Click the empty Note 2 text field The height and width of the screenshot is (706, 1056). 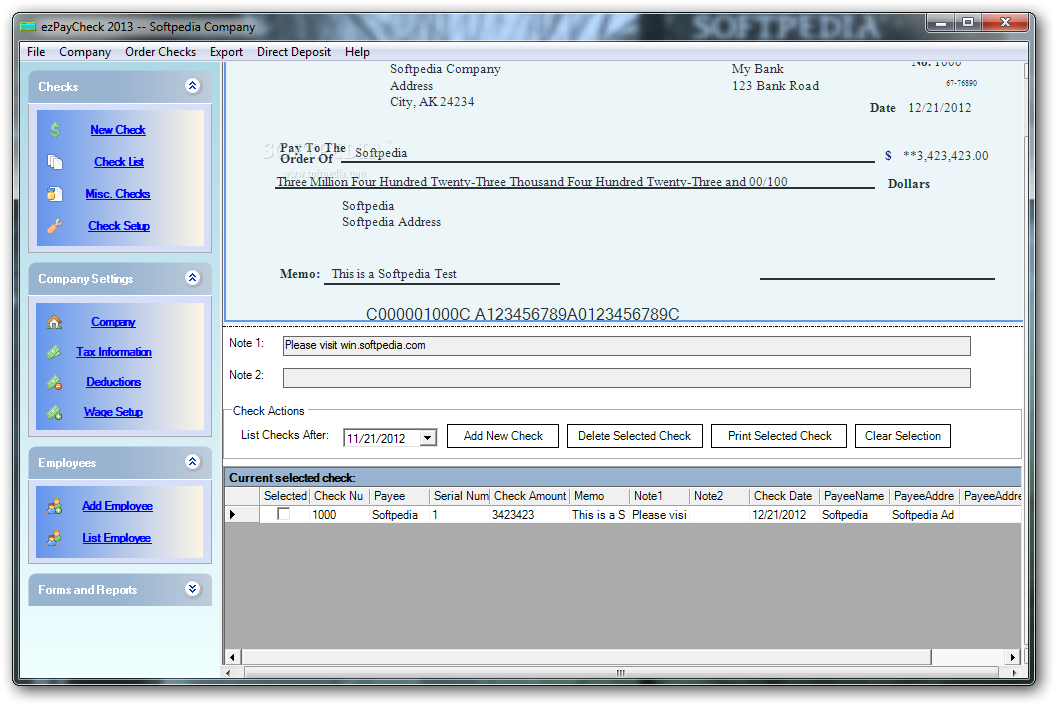point(626,378)
